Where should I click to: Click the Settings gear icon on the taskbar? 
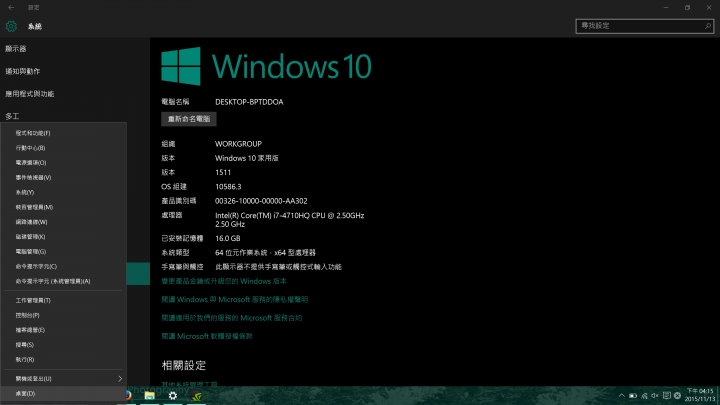click(x=173, y=395)
